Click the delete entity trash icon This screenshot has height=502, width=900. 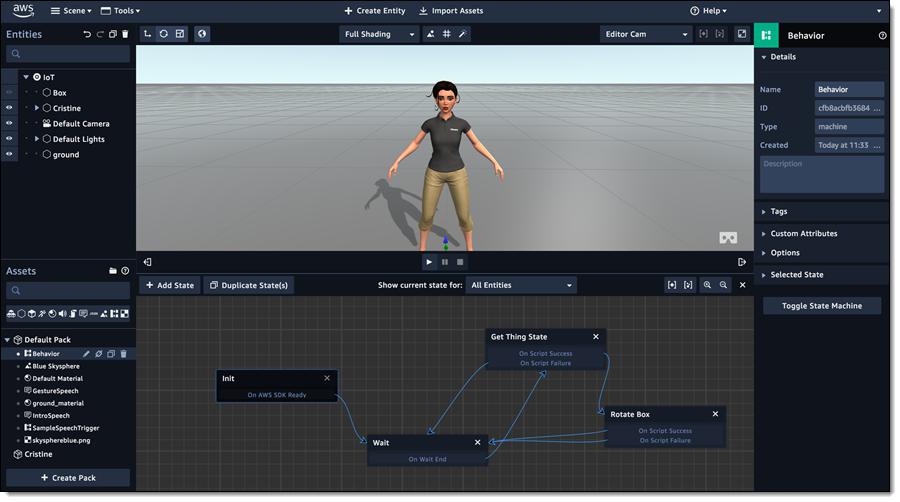(x=125, y=34)
